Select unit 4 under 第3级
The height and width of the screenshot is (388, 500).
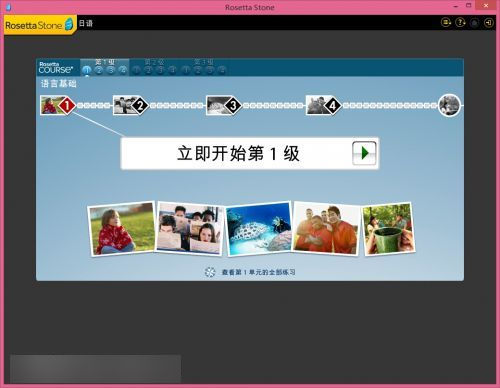click(x=222, y=70)
